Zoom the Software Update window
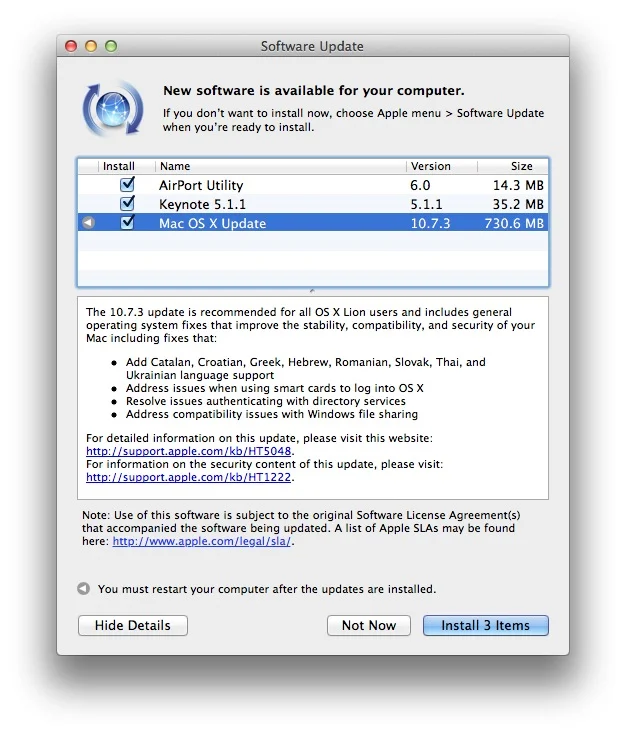This screenshot has width=626, height=734. click(111, 46)
